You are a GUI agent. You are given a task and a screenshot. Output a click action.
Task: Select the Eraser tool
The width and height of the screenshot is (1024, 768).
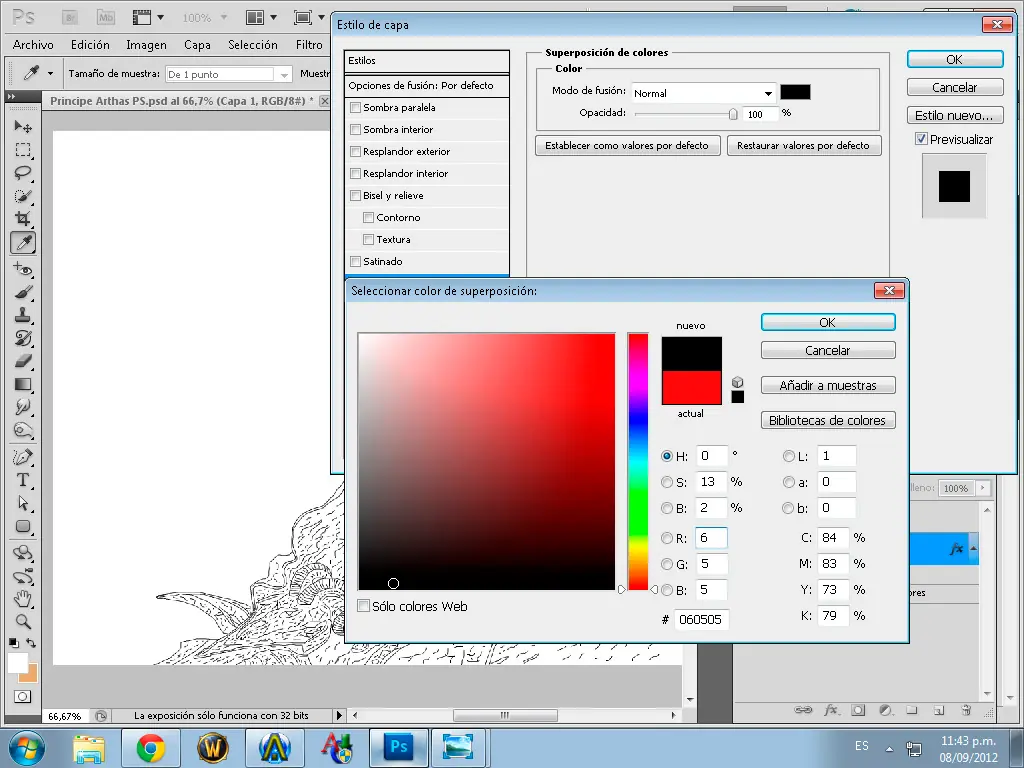click(23, 361)
